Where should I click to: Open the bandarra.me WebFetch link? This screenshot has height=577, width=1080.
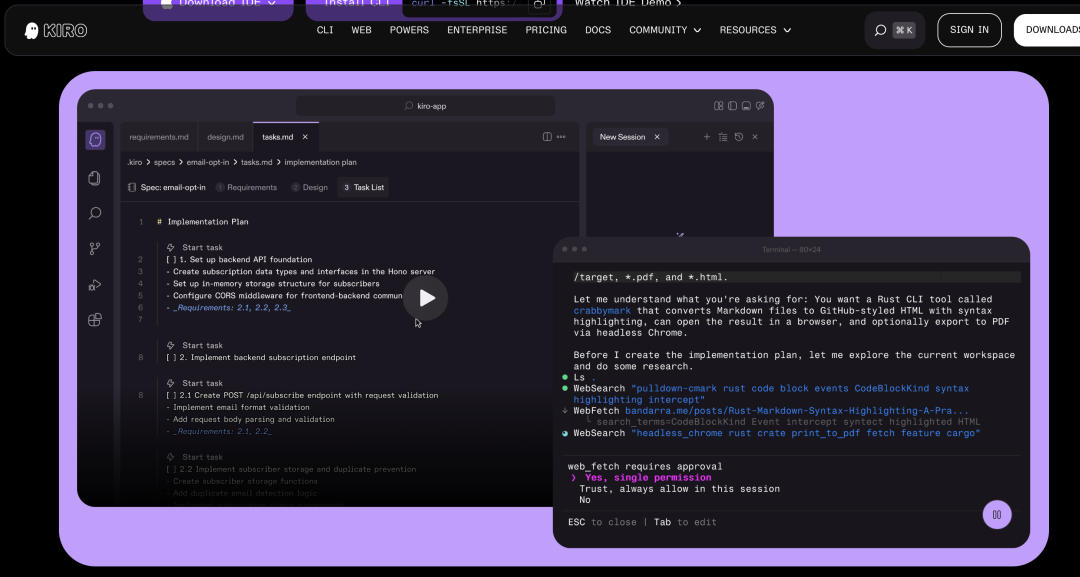(797, 411)
